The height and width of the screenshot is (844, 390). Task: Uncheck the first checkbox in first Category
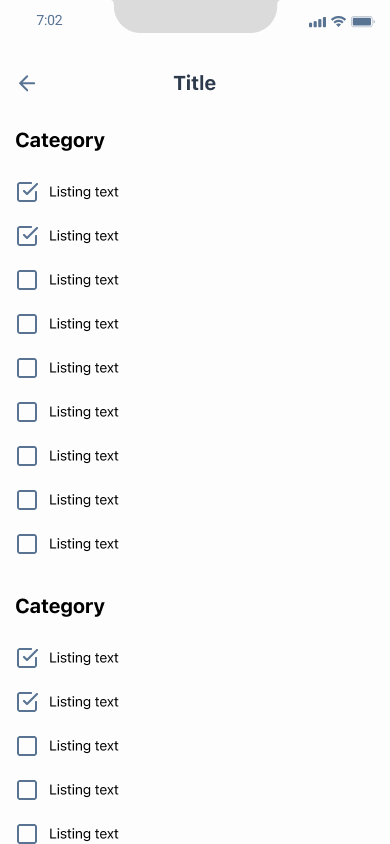point(27,192)
